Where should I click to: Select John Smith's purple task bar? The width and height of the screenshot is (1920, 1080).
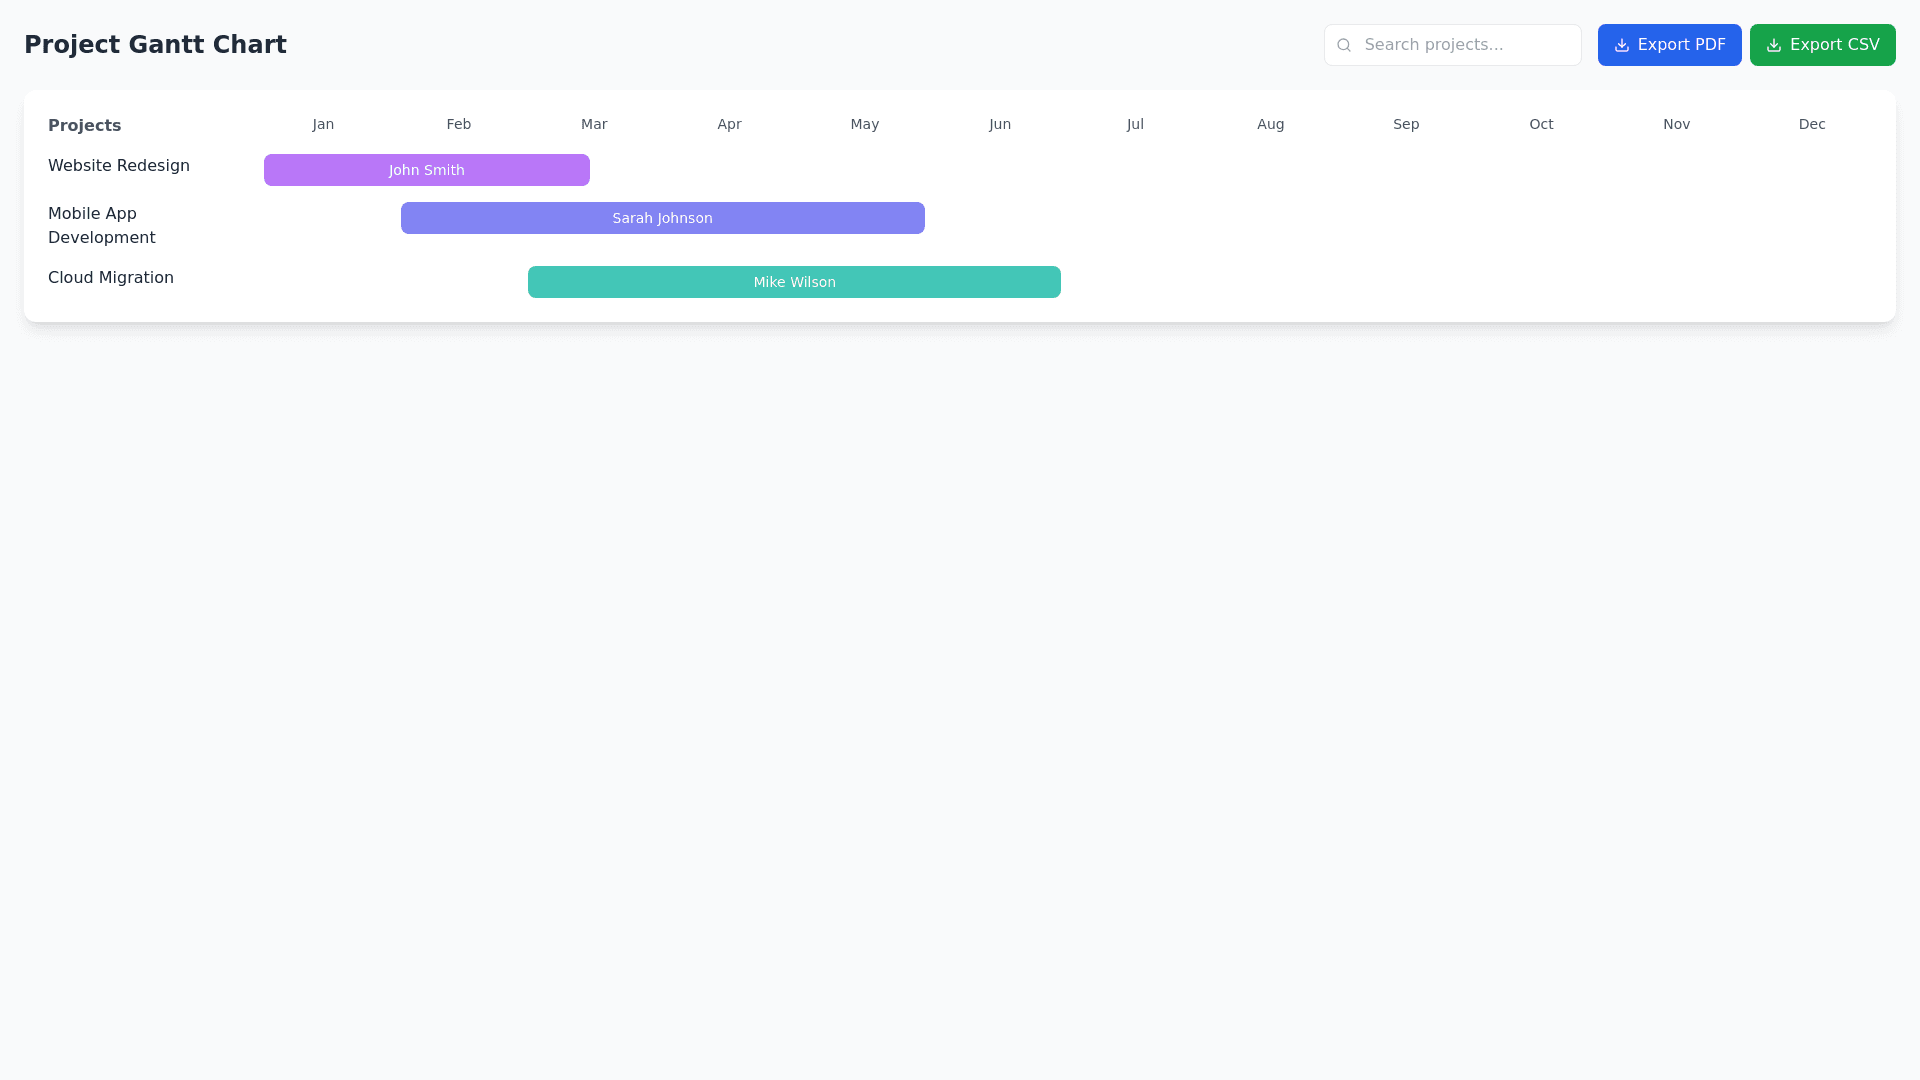427,170
